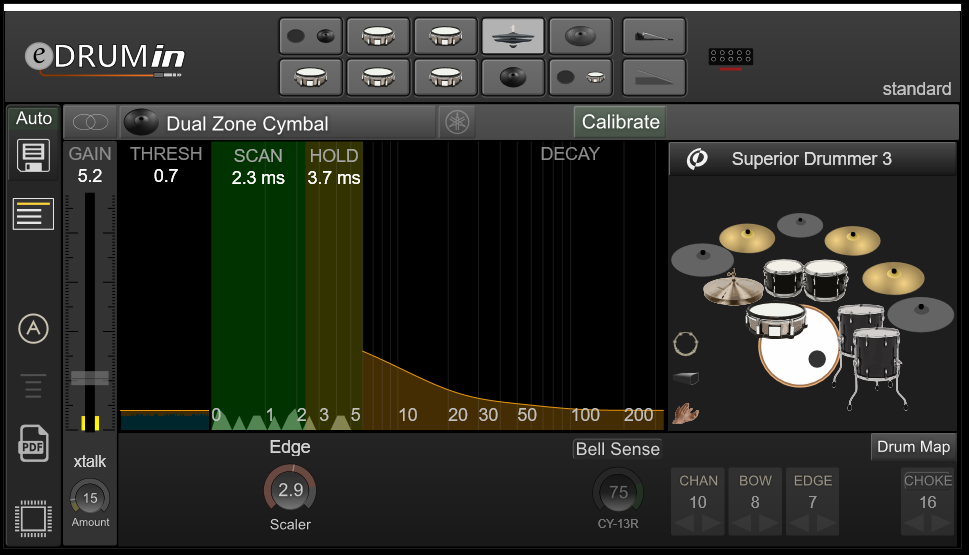Select the wedge-shaped expression pedal input
The height and width of the screenshot is (555, 969).
(x=654, y=77)
